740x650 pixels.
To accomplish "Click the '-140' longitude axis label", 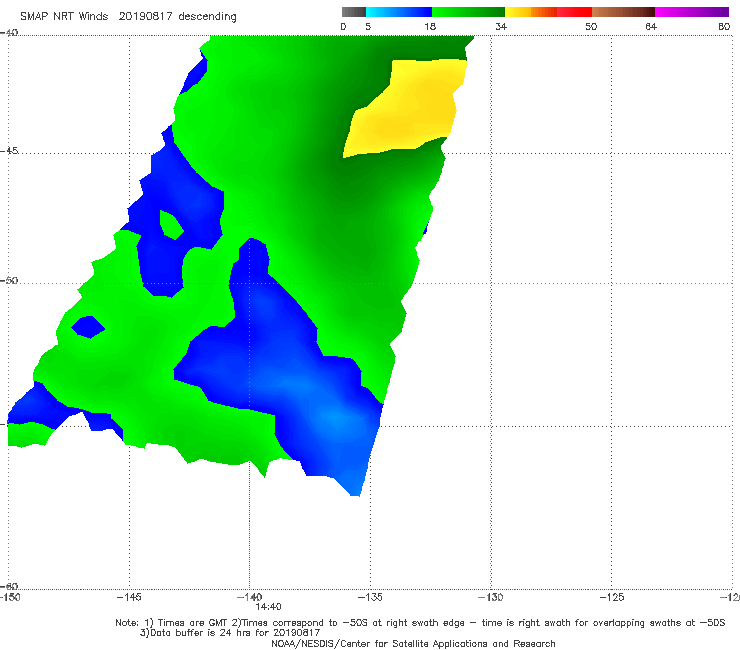I will pos(249,597).
